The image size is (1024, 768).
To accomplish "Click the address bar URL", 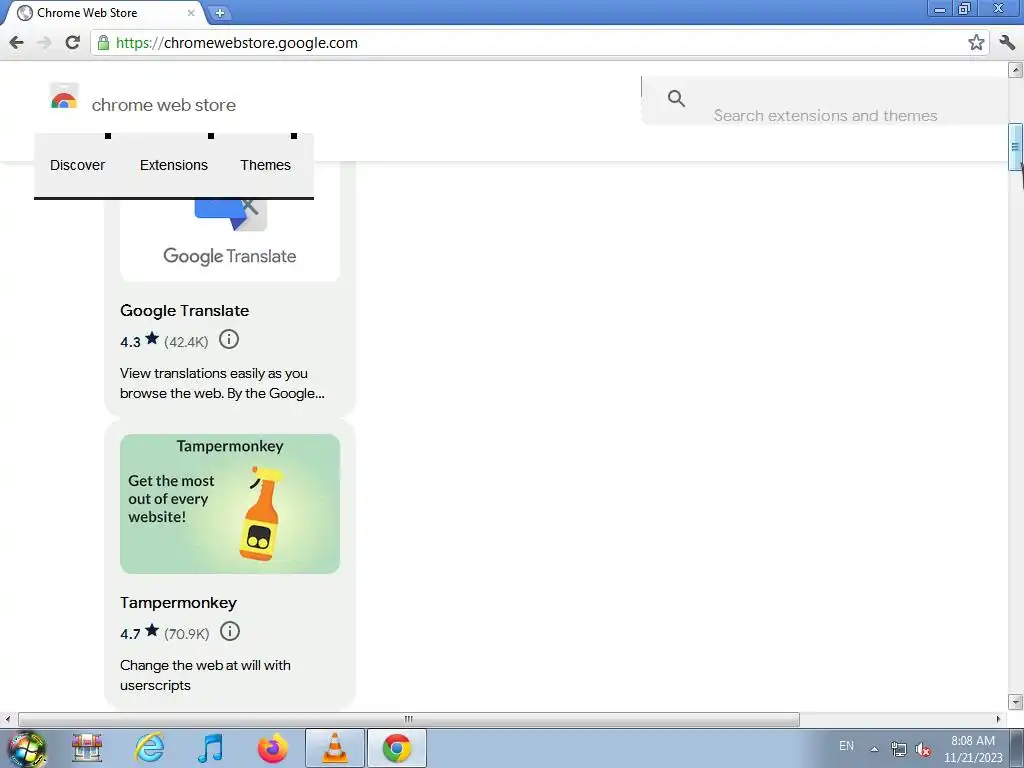I will (x=237, y=43).
